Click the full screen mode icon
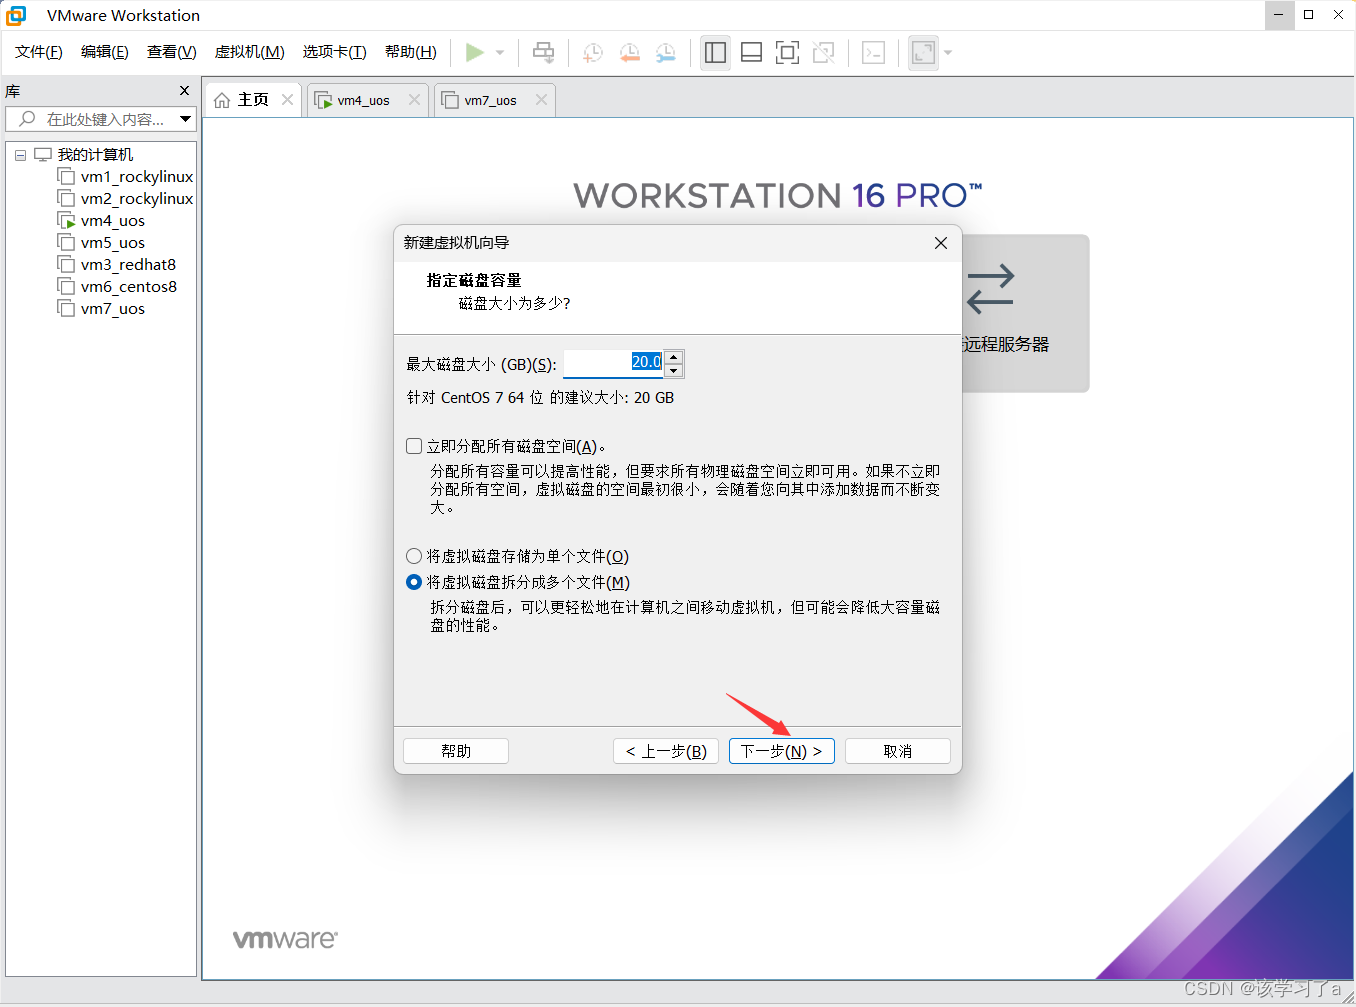Image resolution: width=1356 pixels, height=1007 pixels. (787, 52)
